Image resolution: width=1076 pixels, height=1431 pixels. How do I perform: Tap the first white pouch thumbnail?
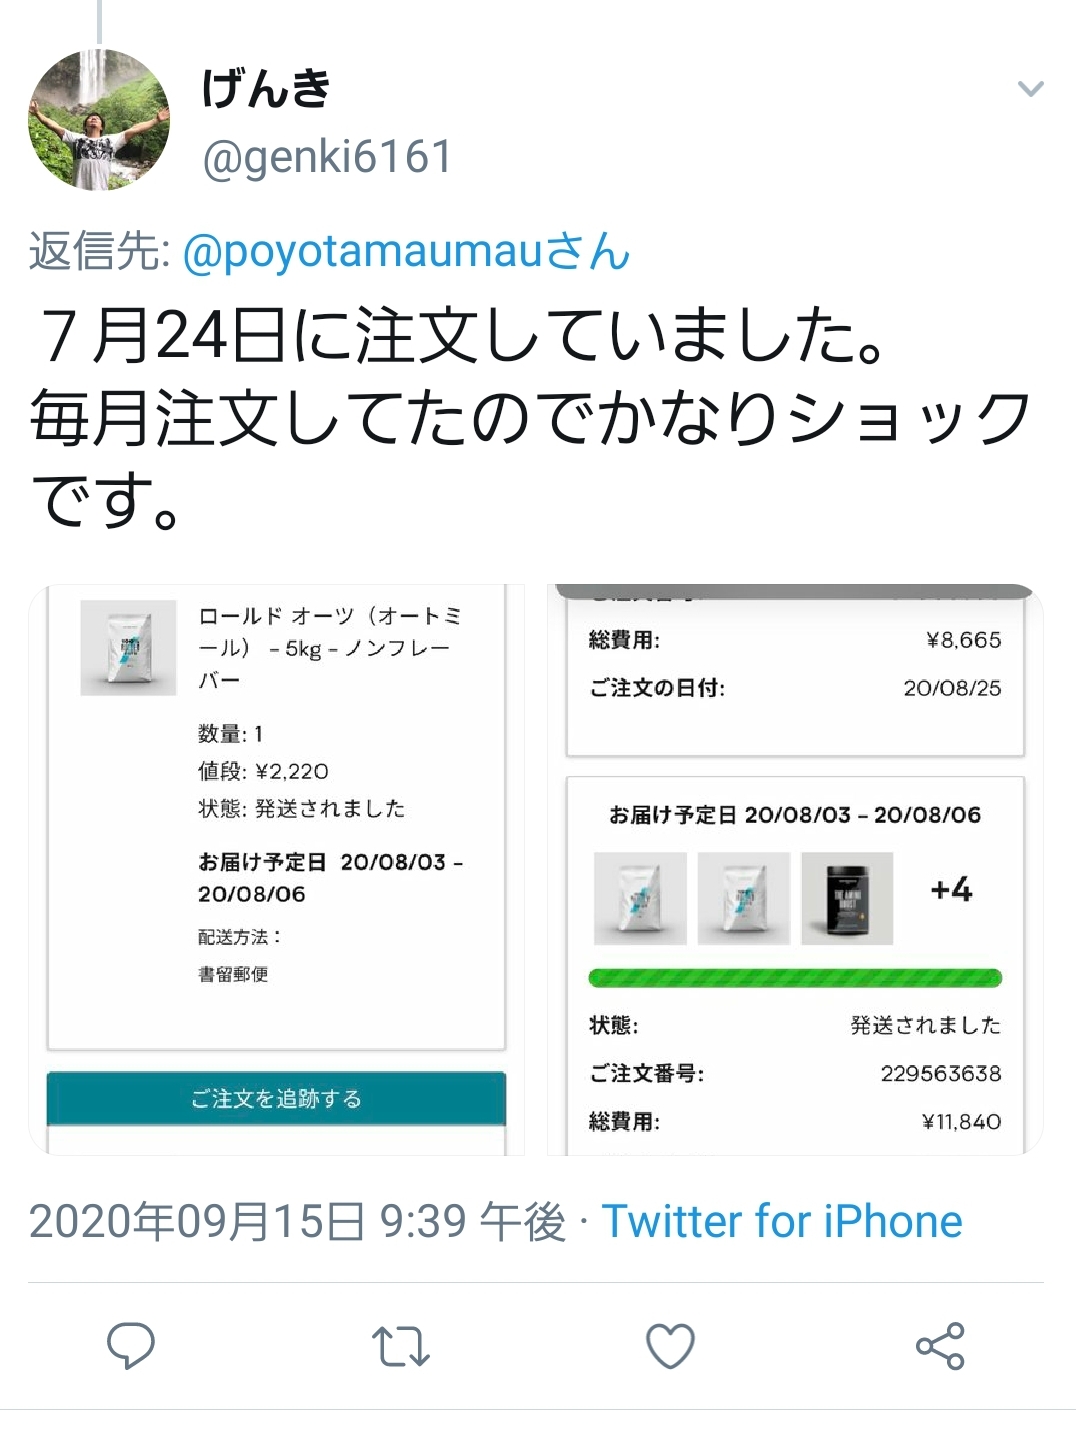[640, 898]
